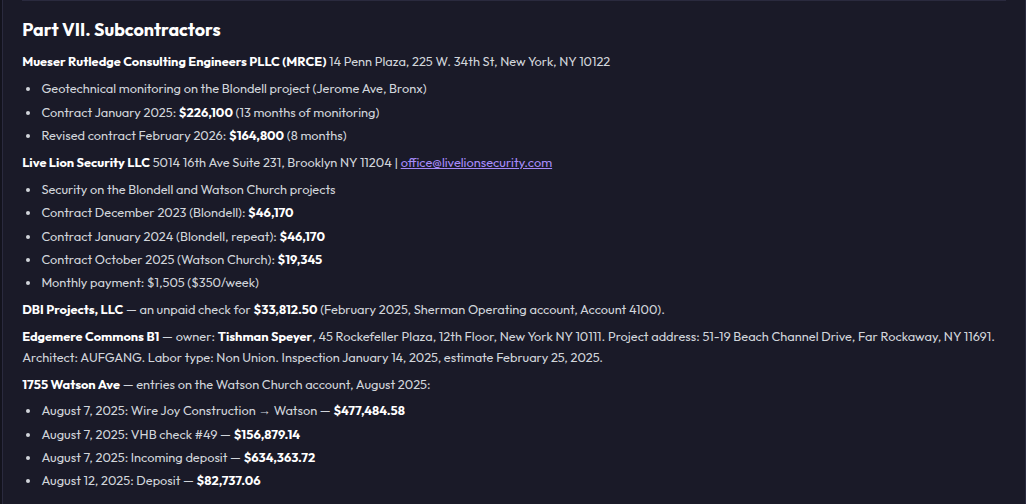This screenshot has height=504, width=1026.
Task: Click the incoming deposit $634,363.72 amount
Action: 279,458
